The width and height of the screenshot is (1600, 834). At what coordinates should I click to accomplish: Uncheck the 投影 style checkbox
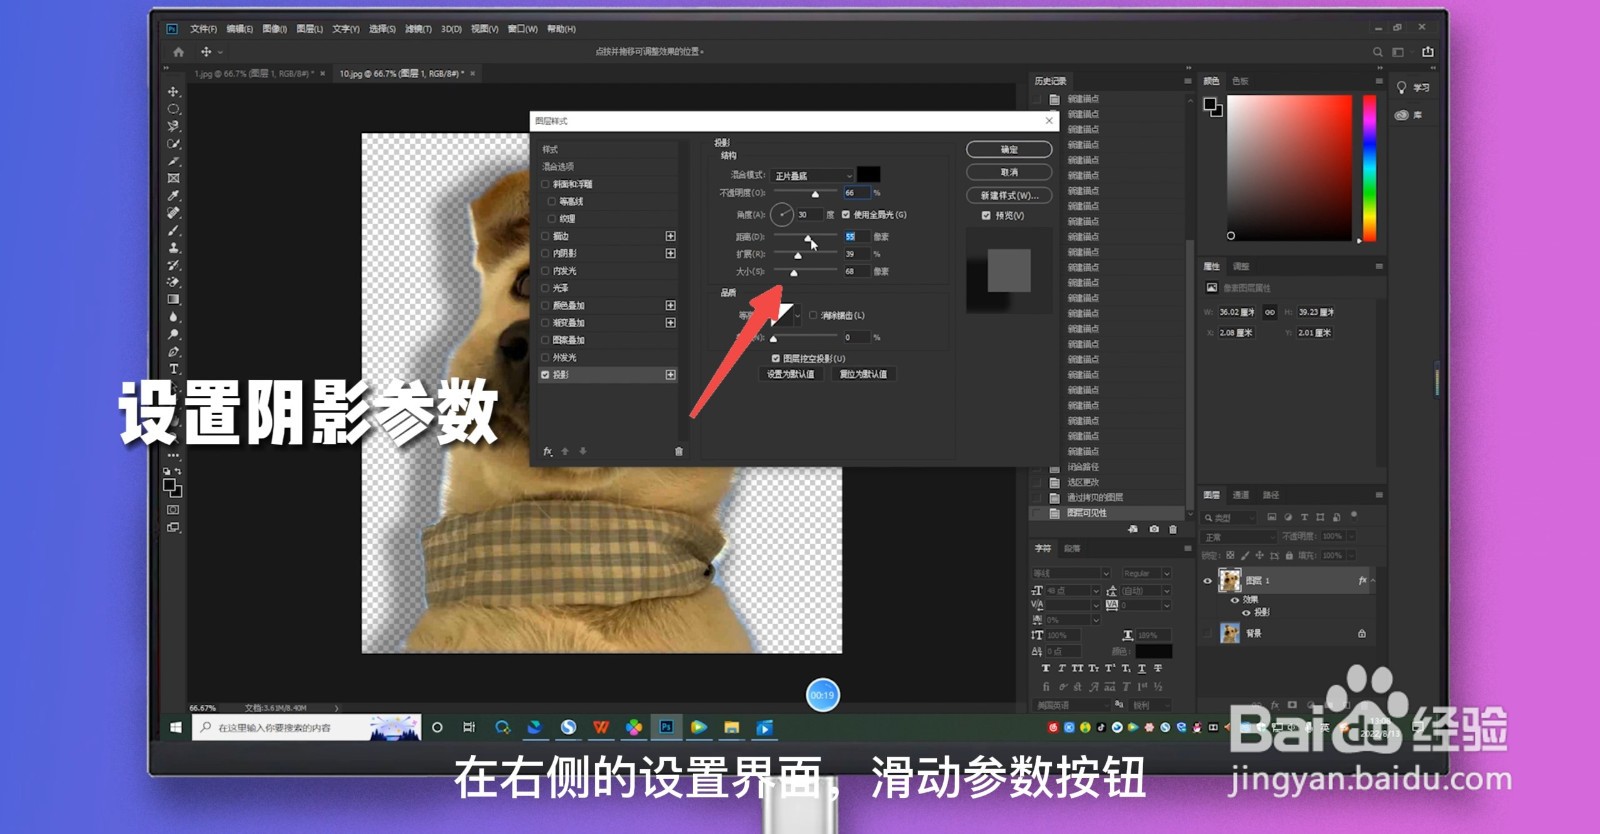pos(546,374)
